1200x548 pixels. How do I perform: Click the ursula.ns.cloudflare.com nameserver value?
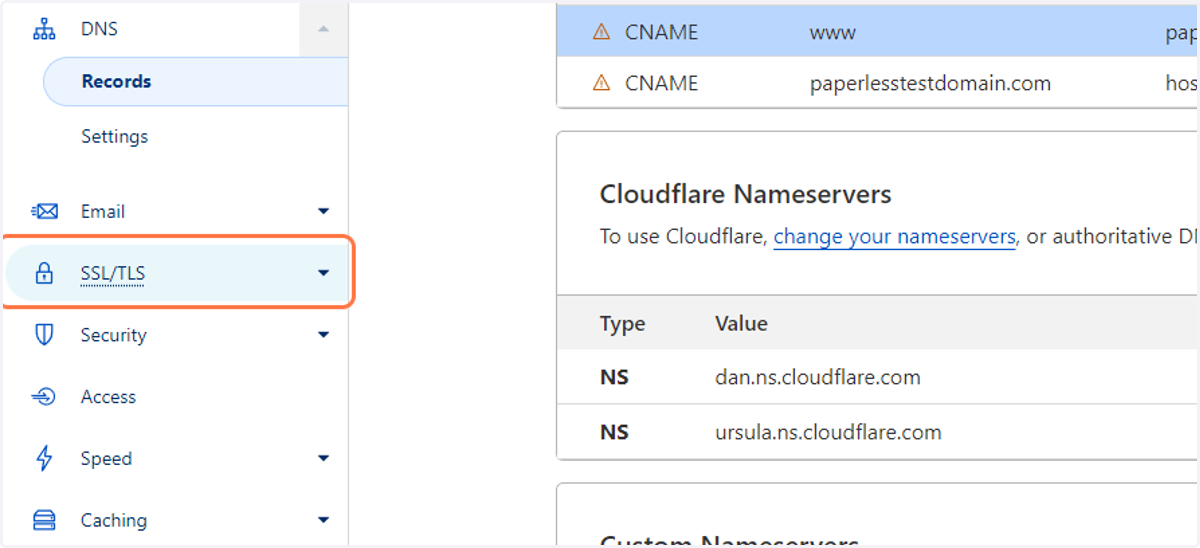click(x=828, y=433)
